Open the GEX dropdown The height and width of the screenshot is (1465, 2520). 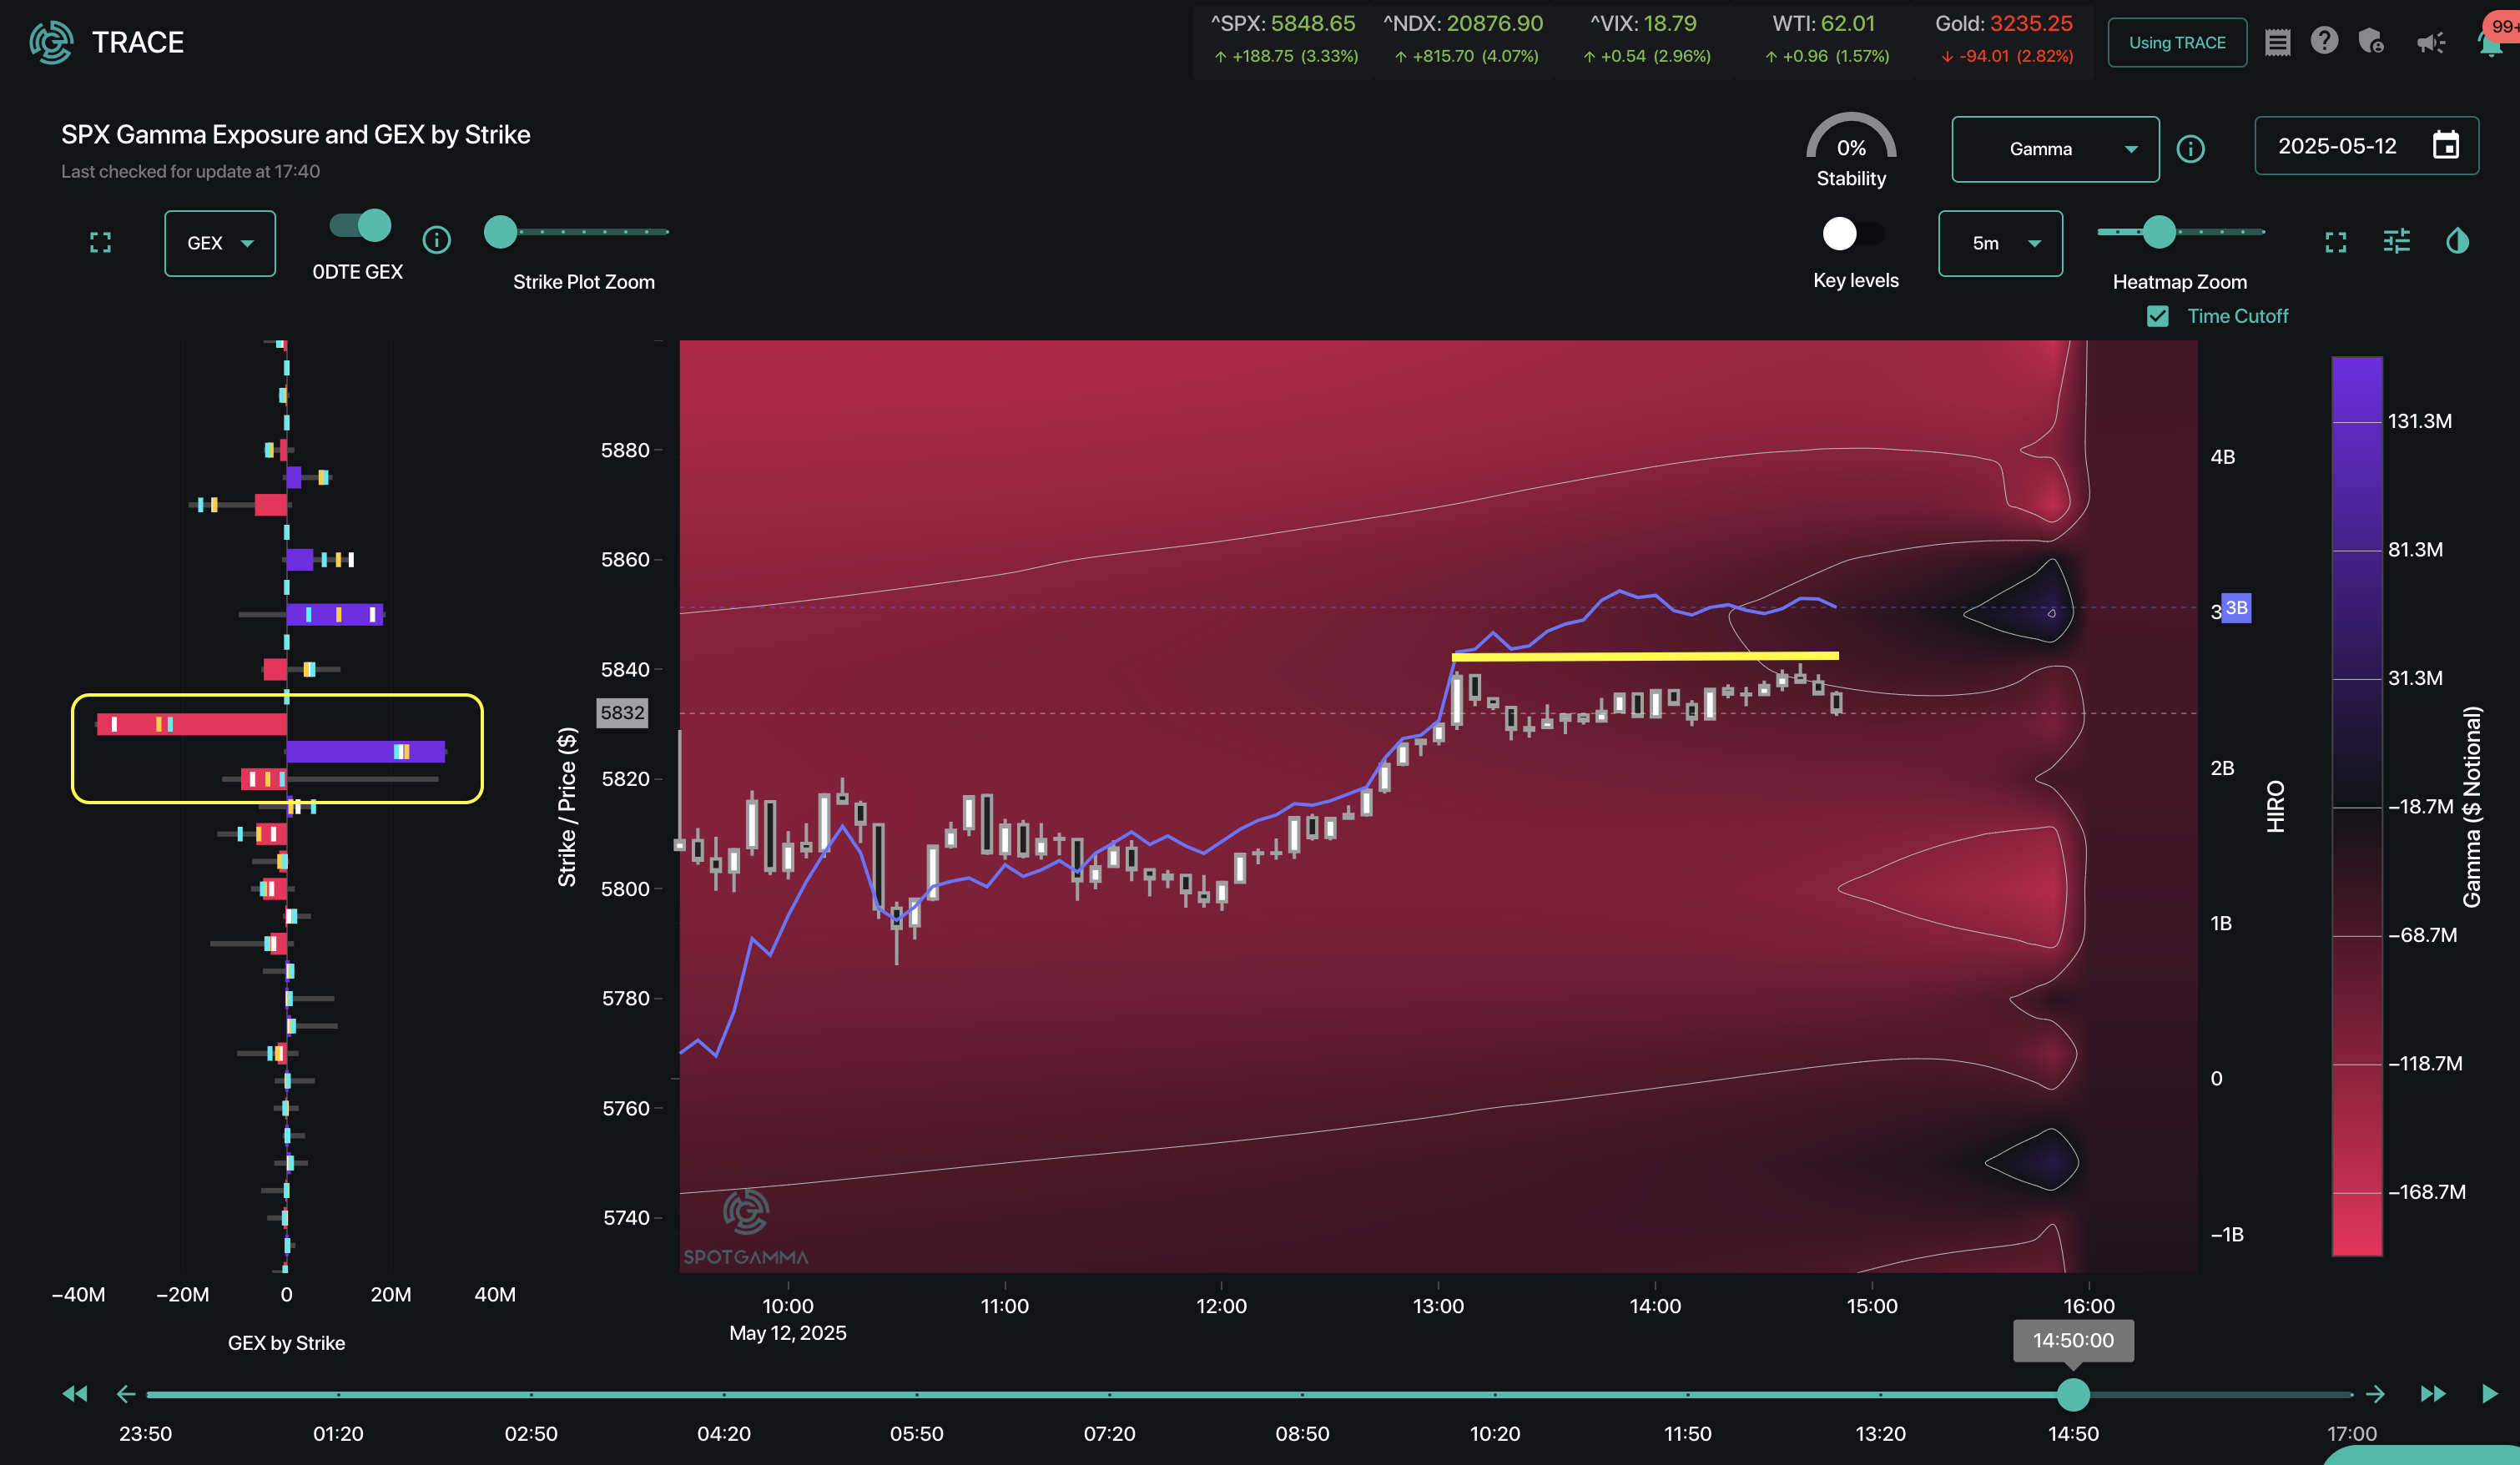[x=220, y=243]
